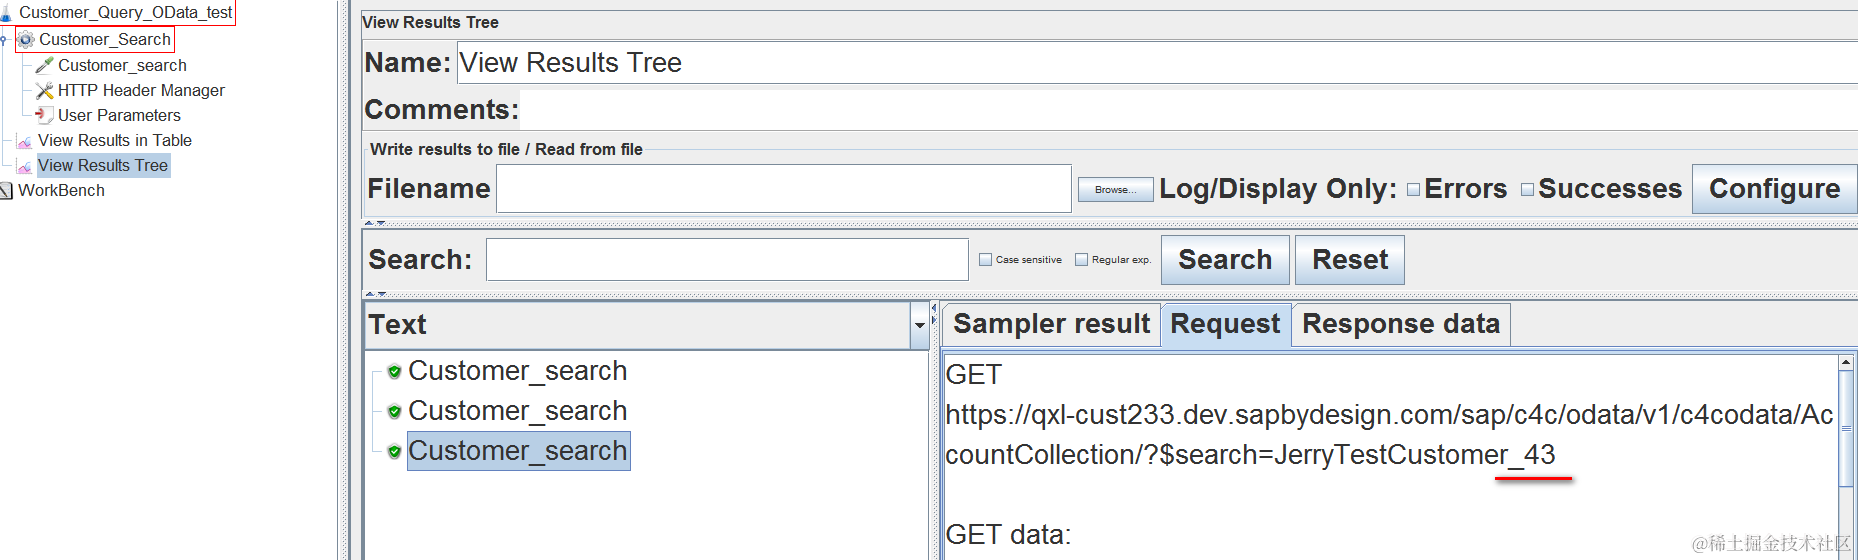The image size is (1858, 560).
Task: Click into the Name field
Action: point(1157,63)
